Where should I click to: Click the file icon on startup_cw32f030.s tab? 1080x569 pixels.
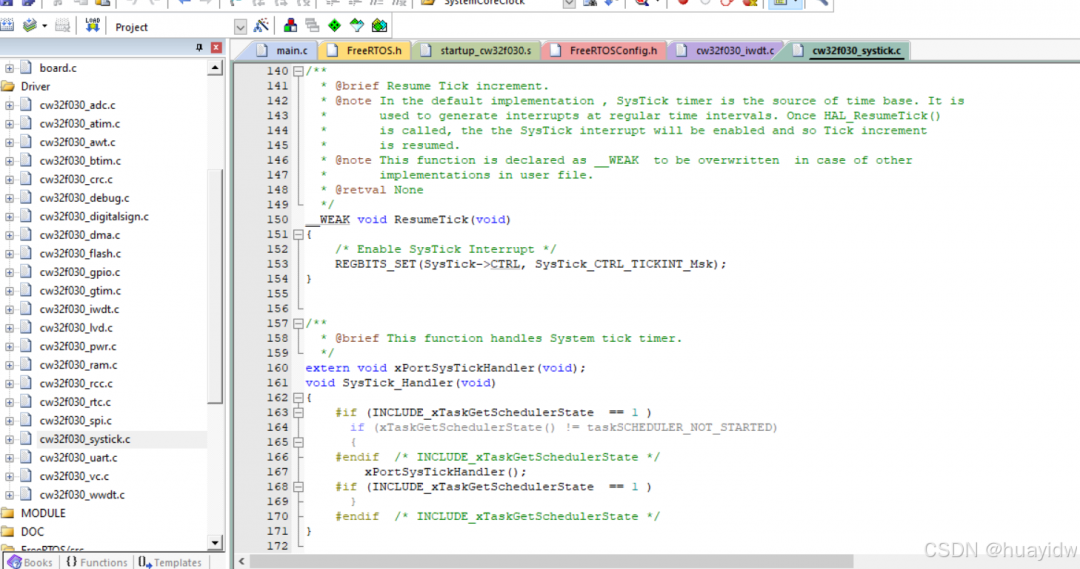pos(426,50)
